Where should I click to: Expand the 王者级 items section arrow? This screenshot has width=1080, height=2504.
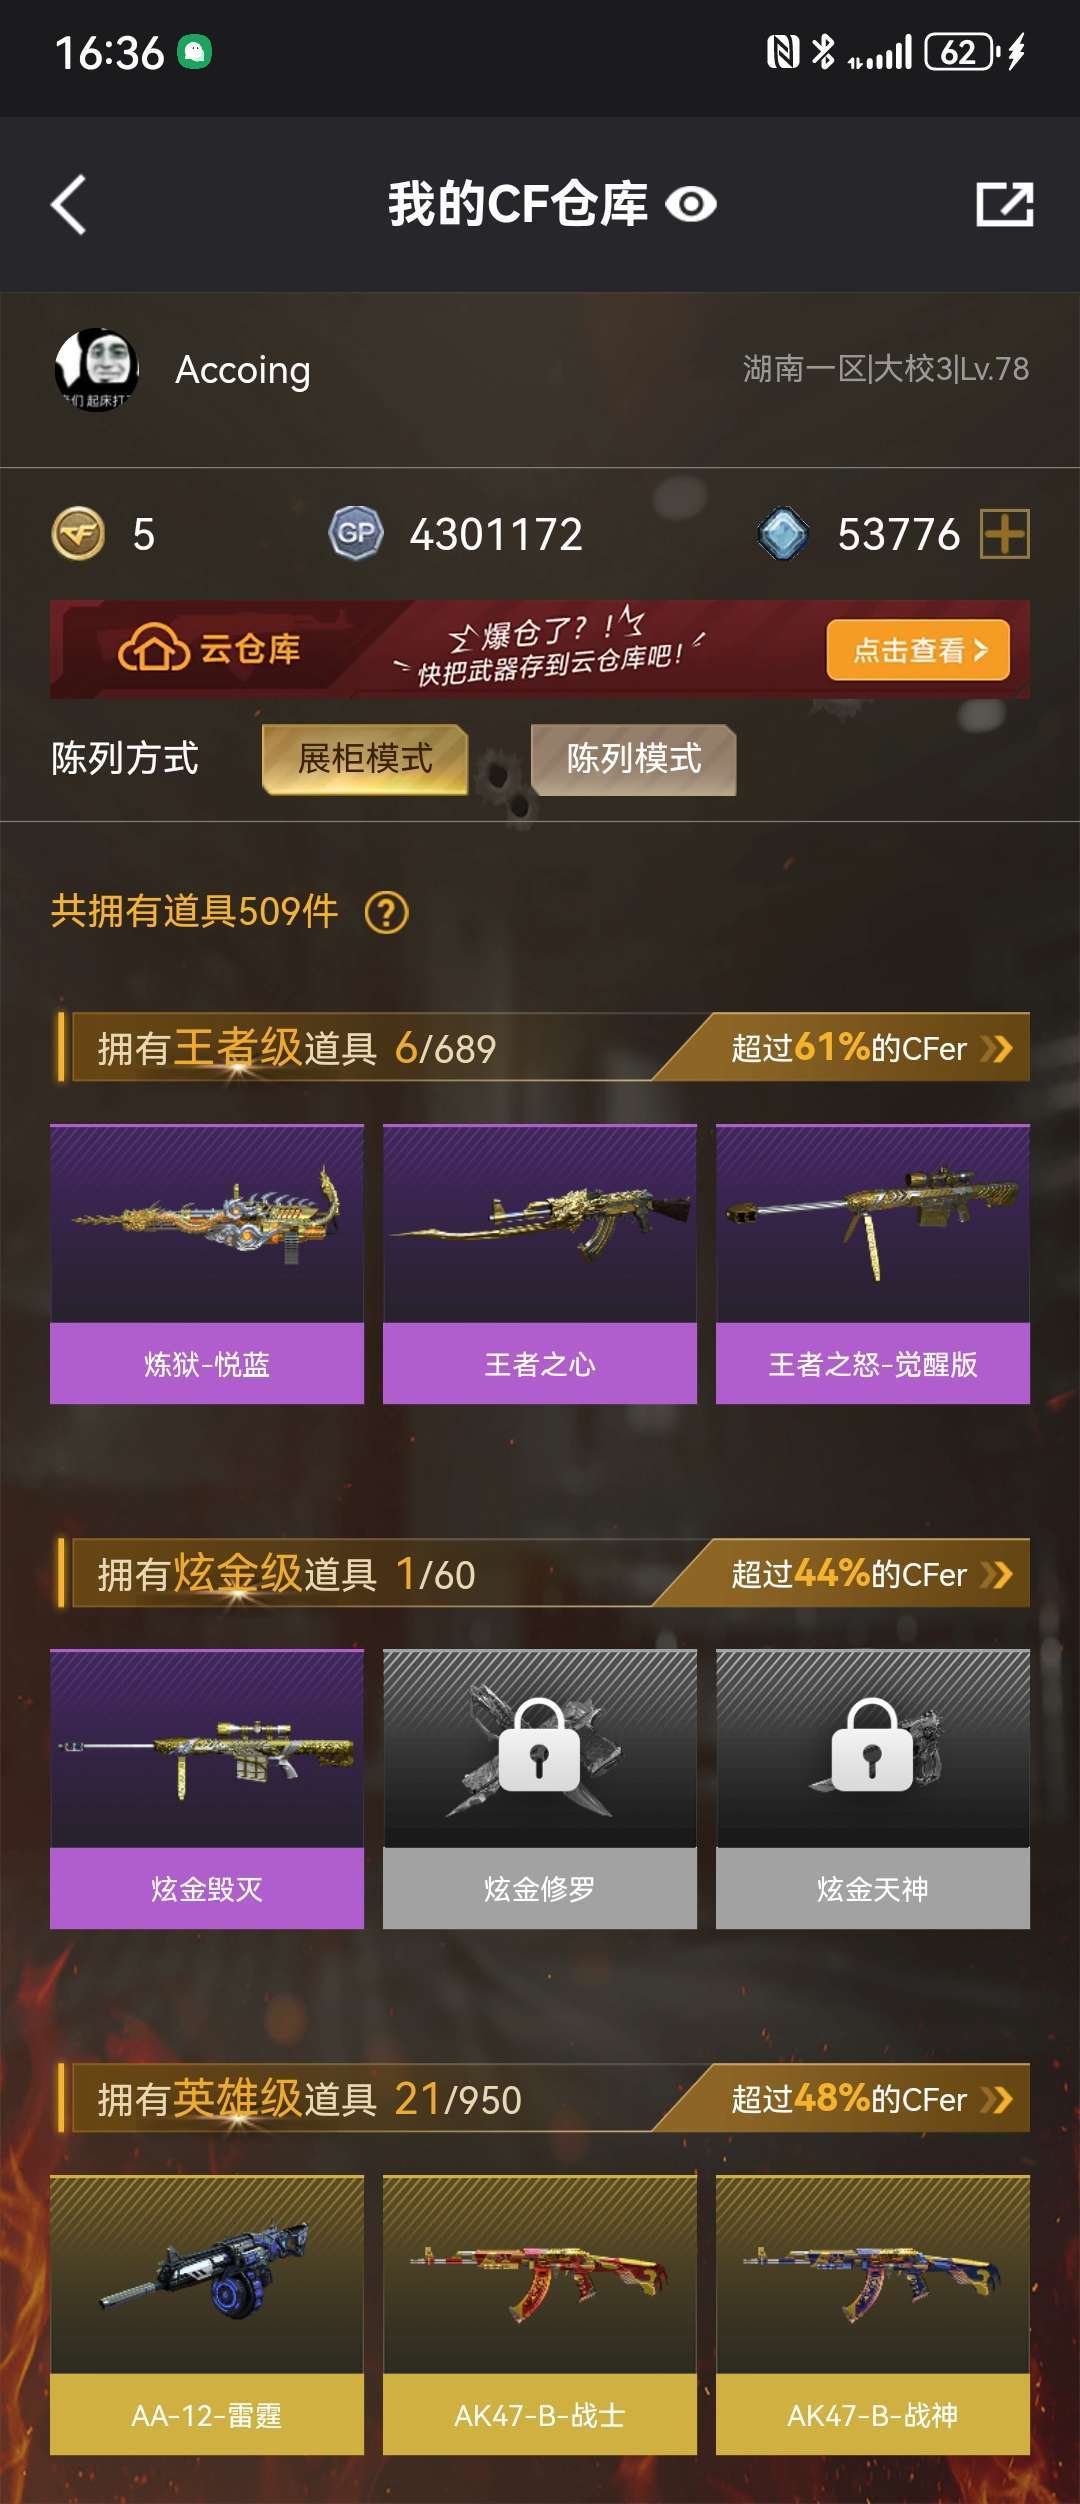pyautogui.click(x=997, y=1048)
